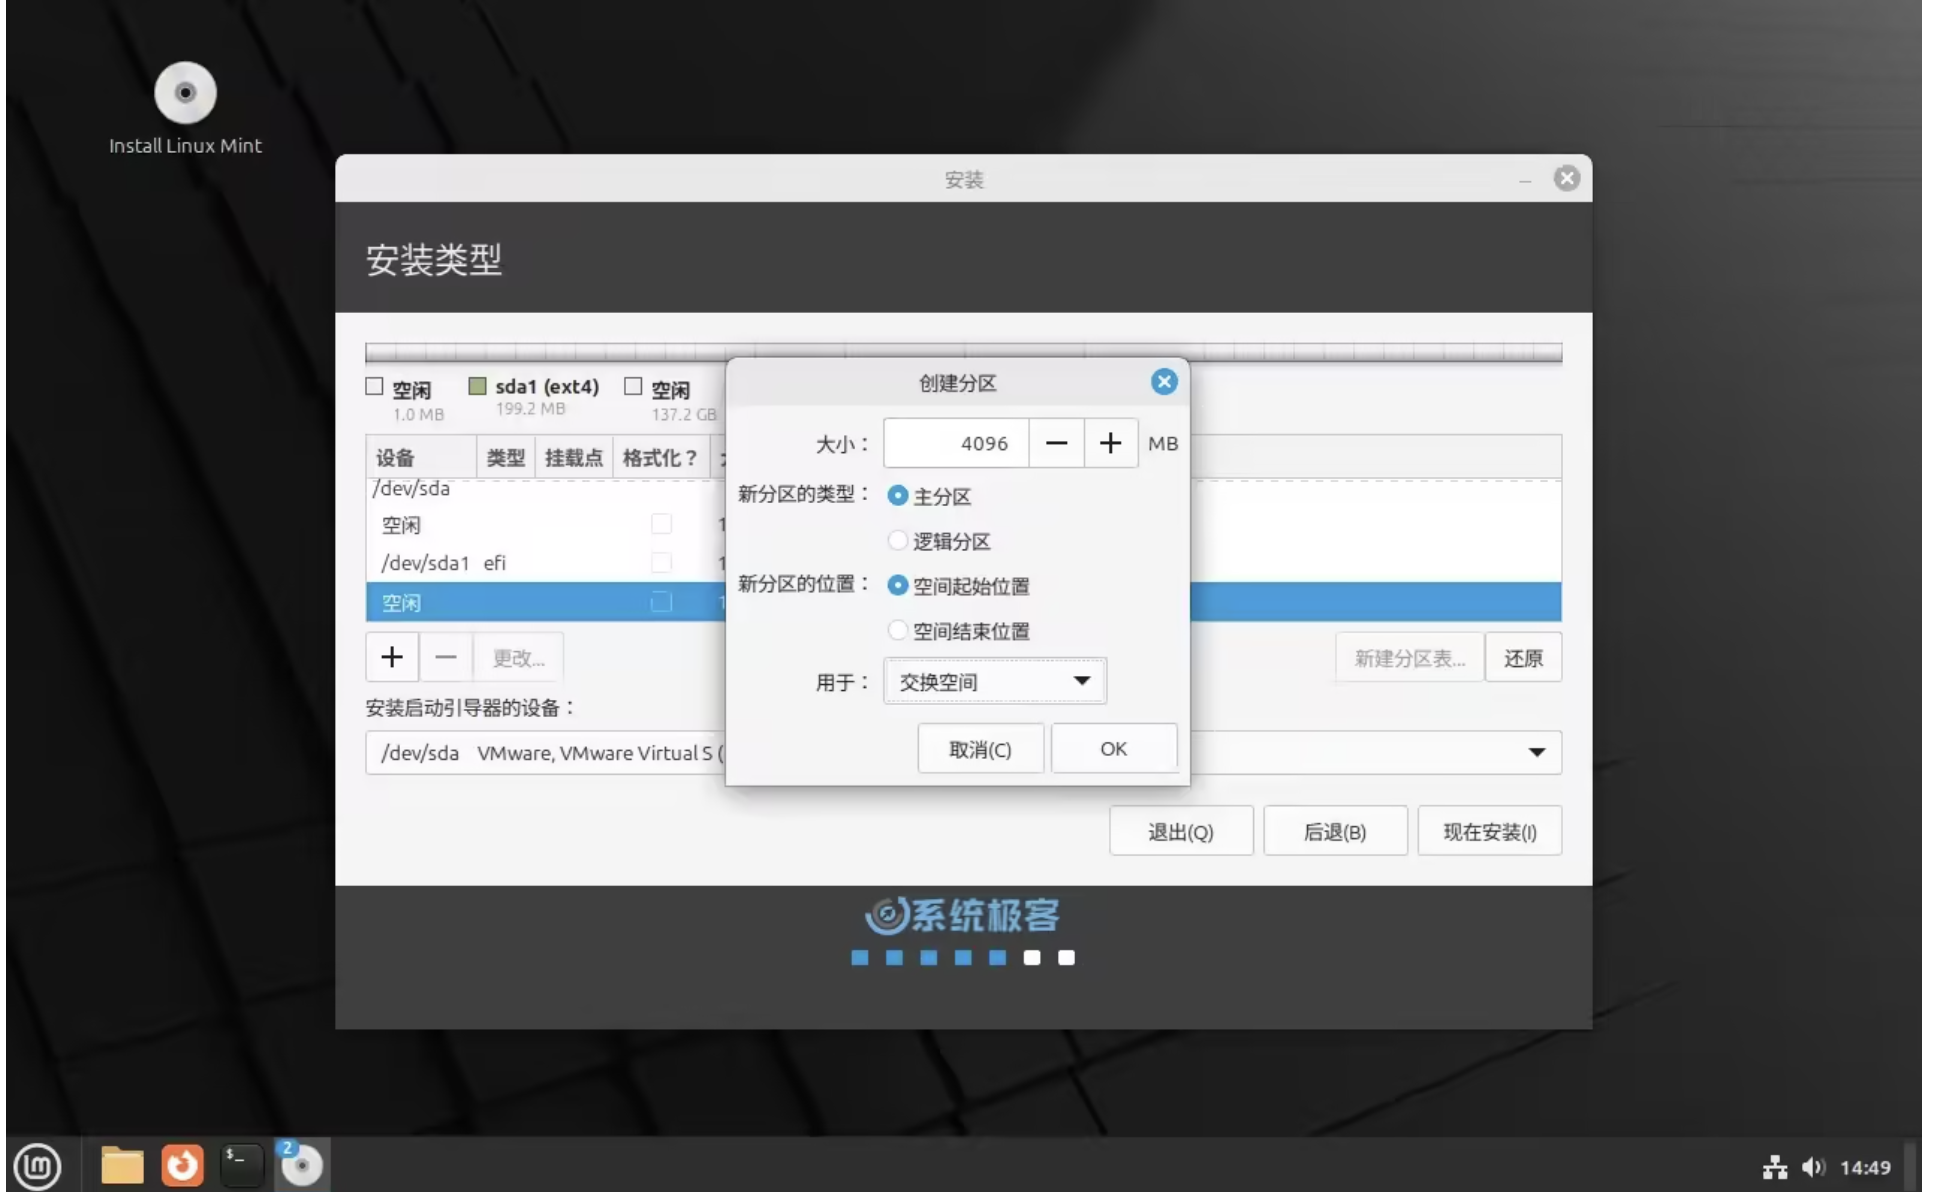
Task: Click the 挂载点 column header
Action: 574,458
